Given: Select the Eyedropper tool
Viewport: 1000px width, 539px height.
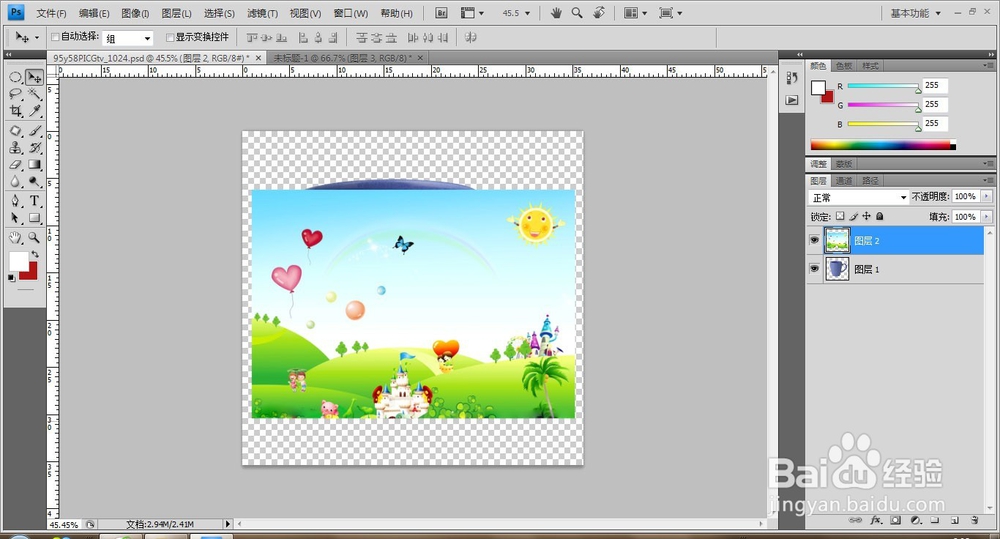Looking at the screenshot, I should click(x=34, y=111).
